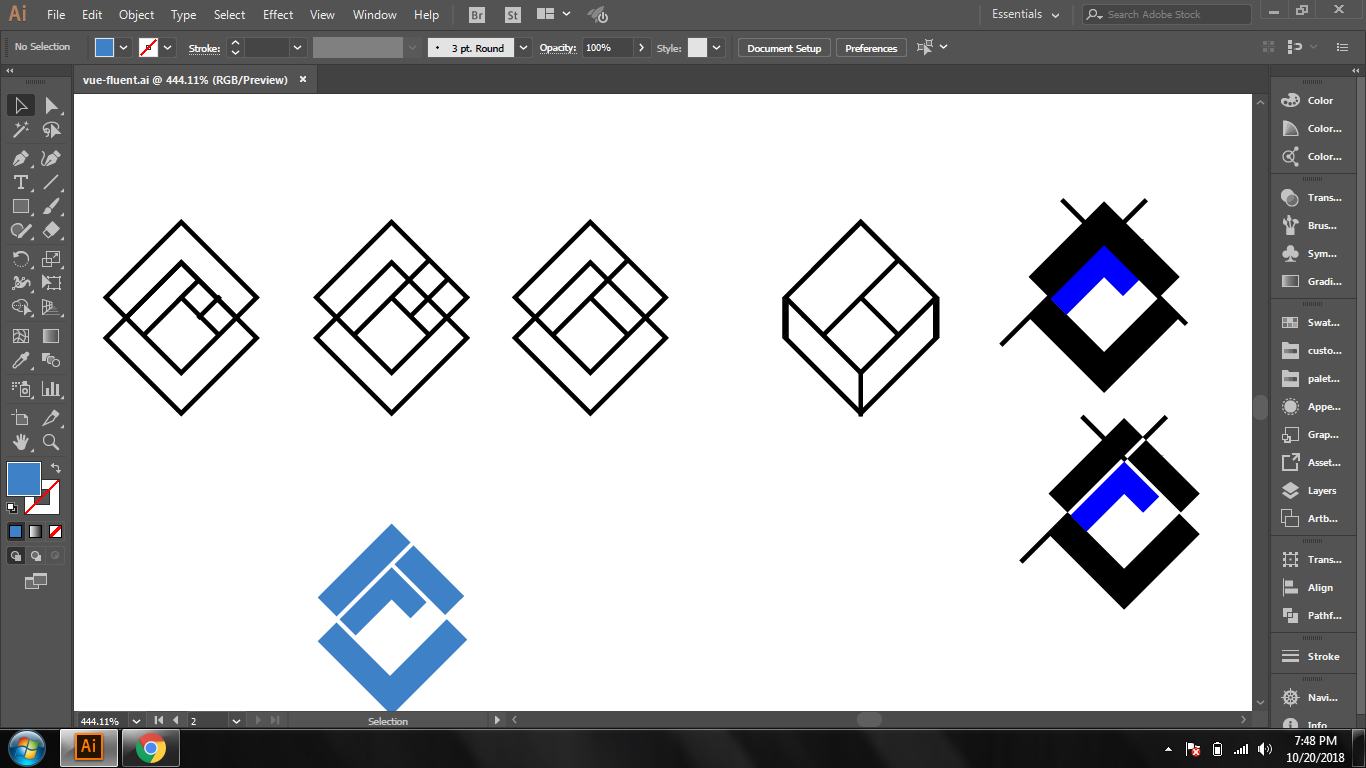Select the Eyedropper tool

point(20,360)
